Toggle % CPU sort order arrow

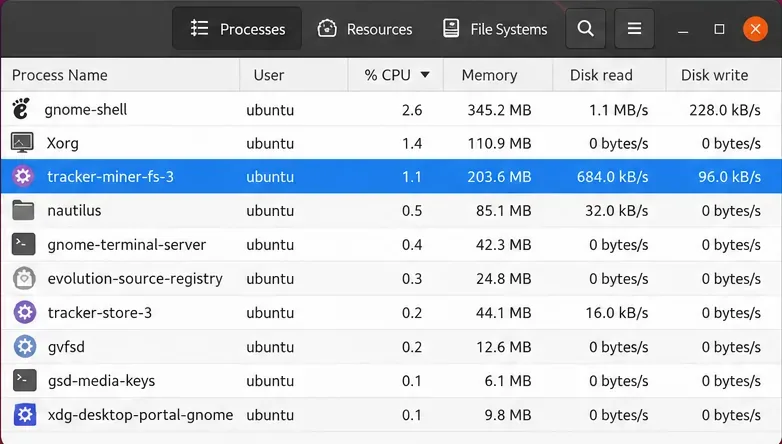click(x=425, y=75)
